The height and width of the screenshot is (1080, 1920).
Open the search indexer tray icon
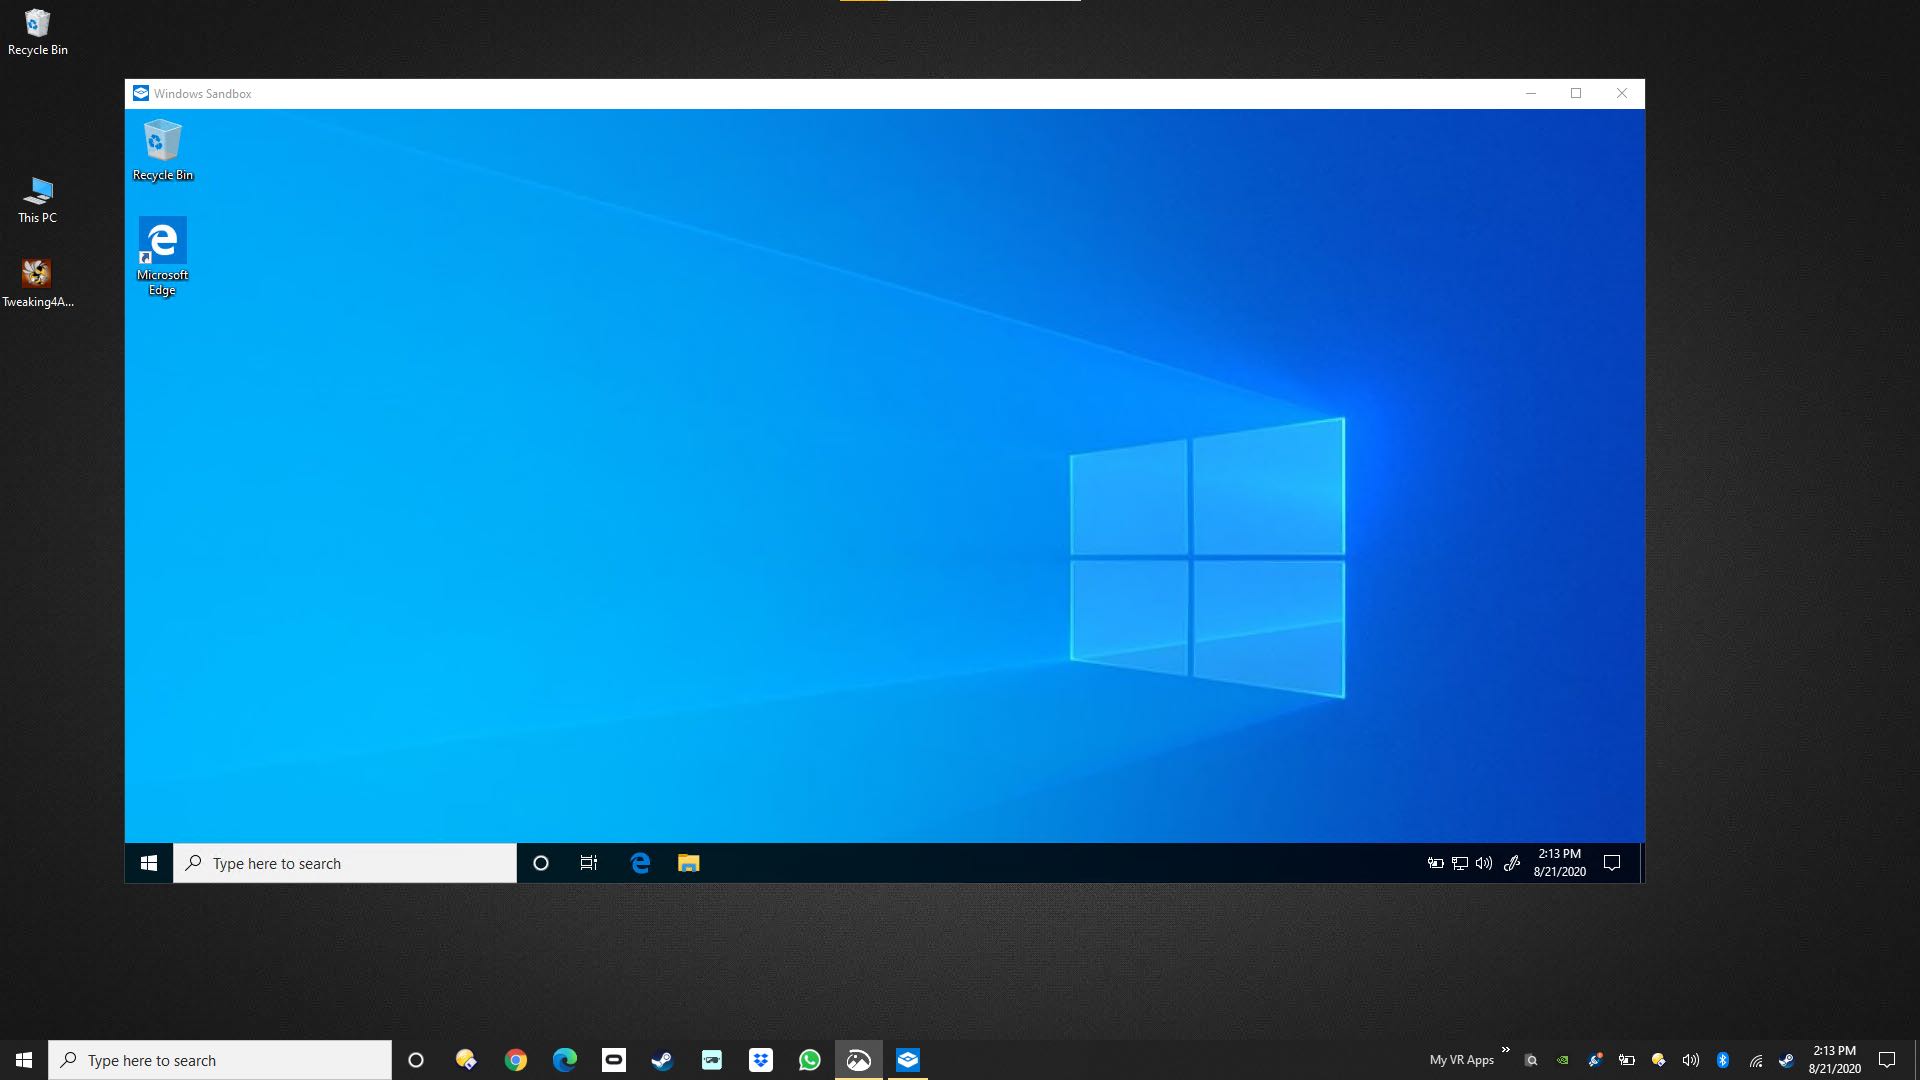tap(1531, 1060)
